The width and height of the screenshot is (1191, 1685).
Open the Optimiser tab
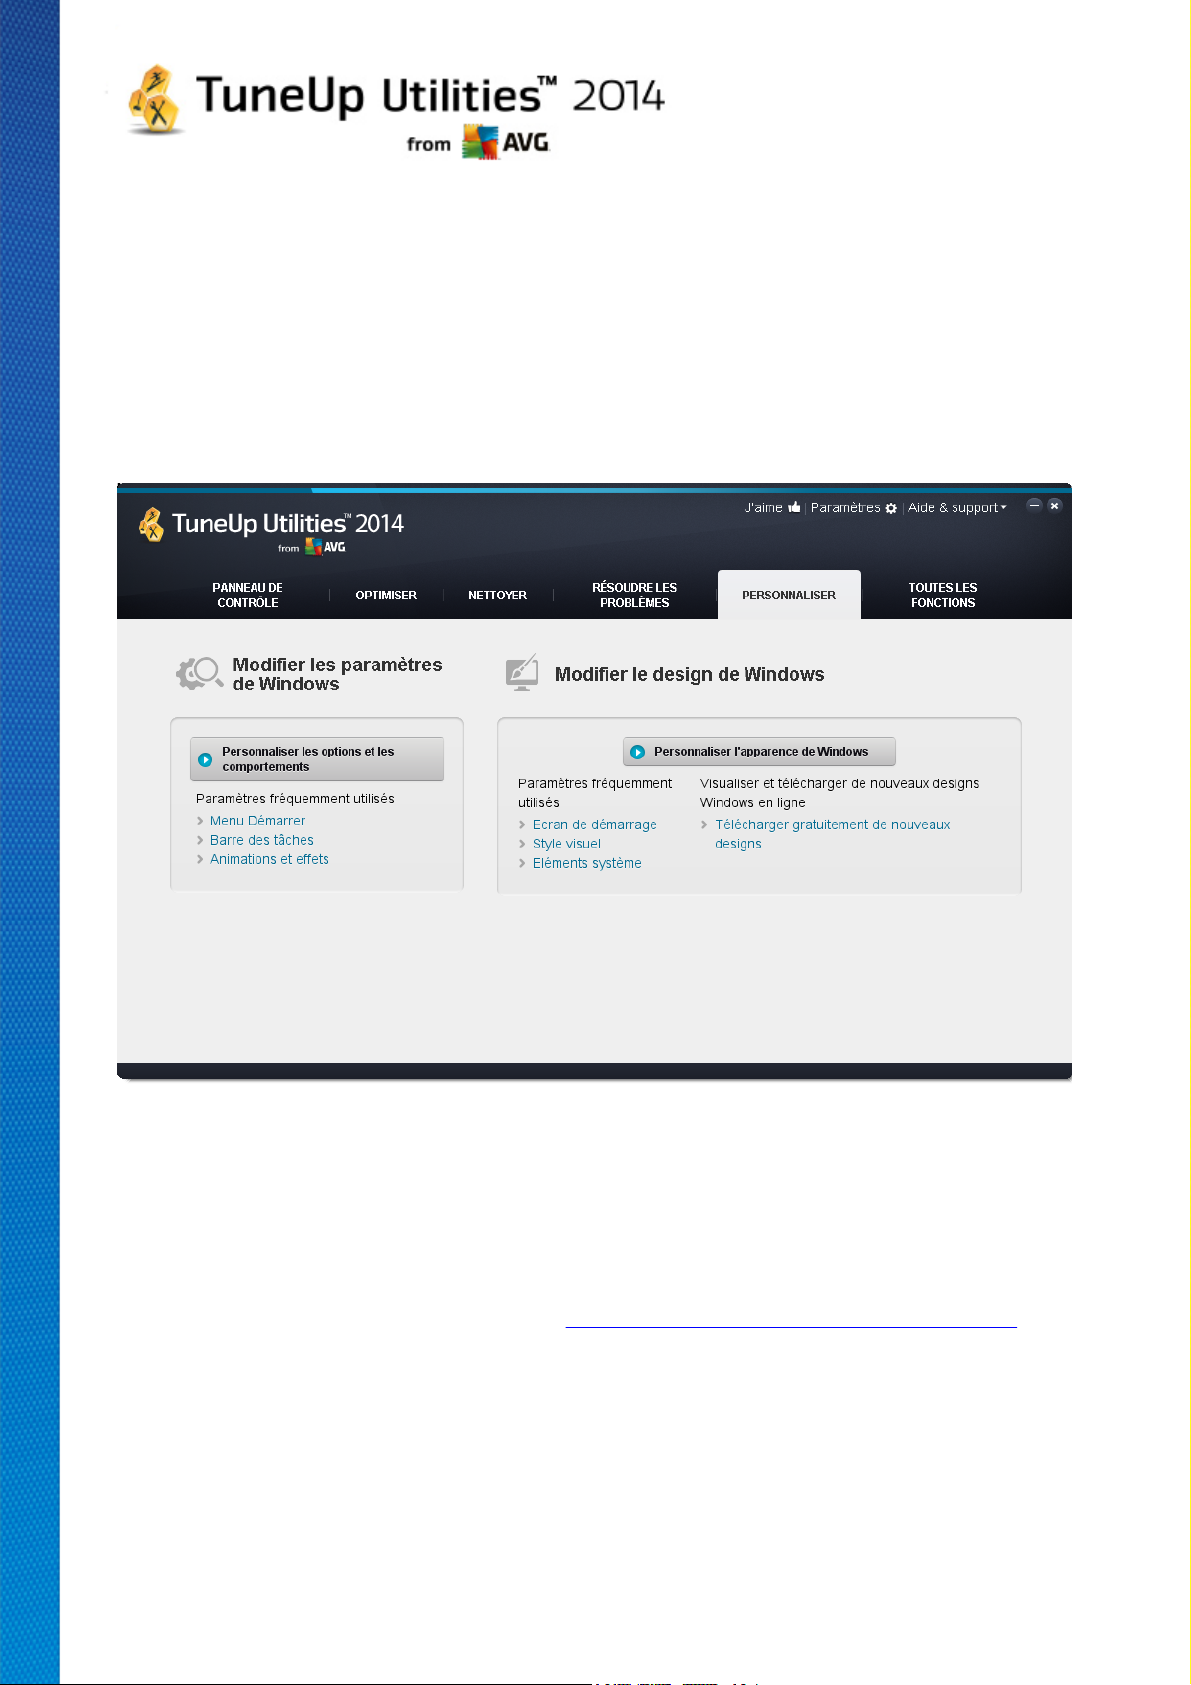pos(386,595)
